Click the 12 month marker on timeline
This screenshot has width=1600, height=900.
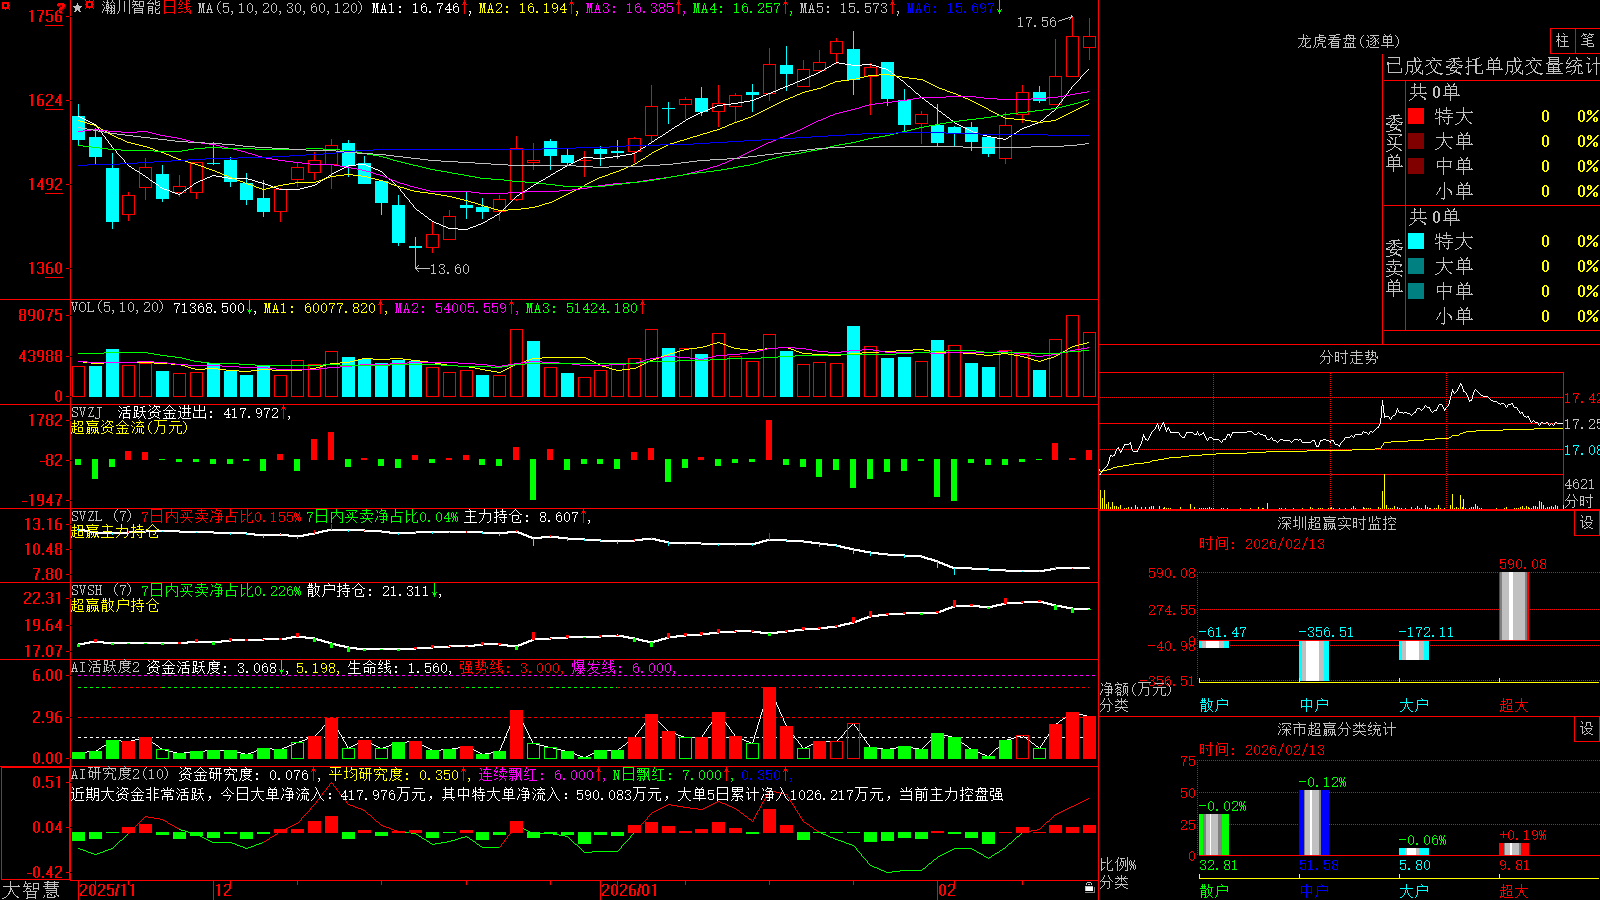tap(224, 890)
